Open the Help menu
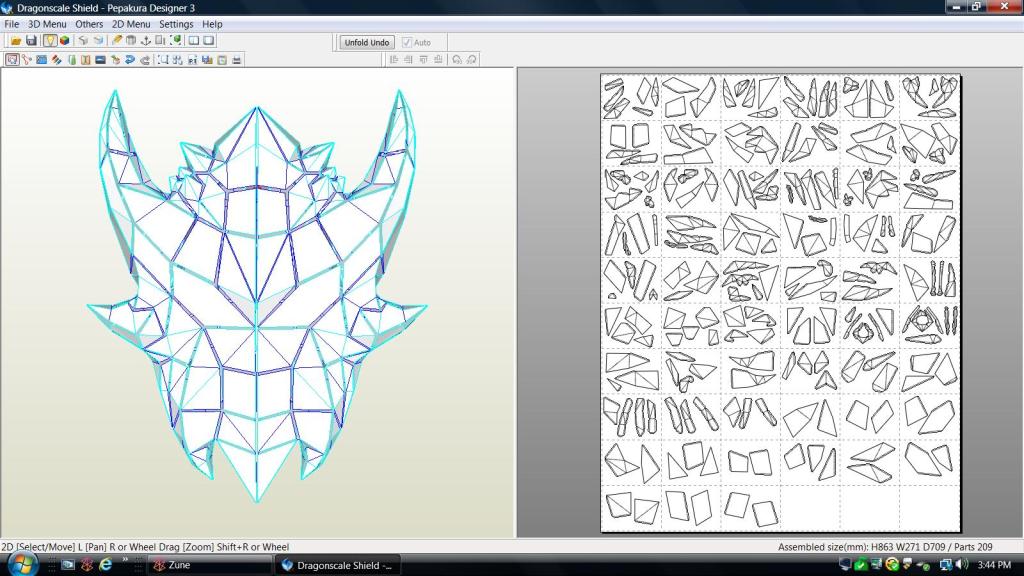The height and width of the screenshot is (576, 1024). coord(212,24)
